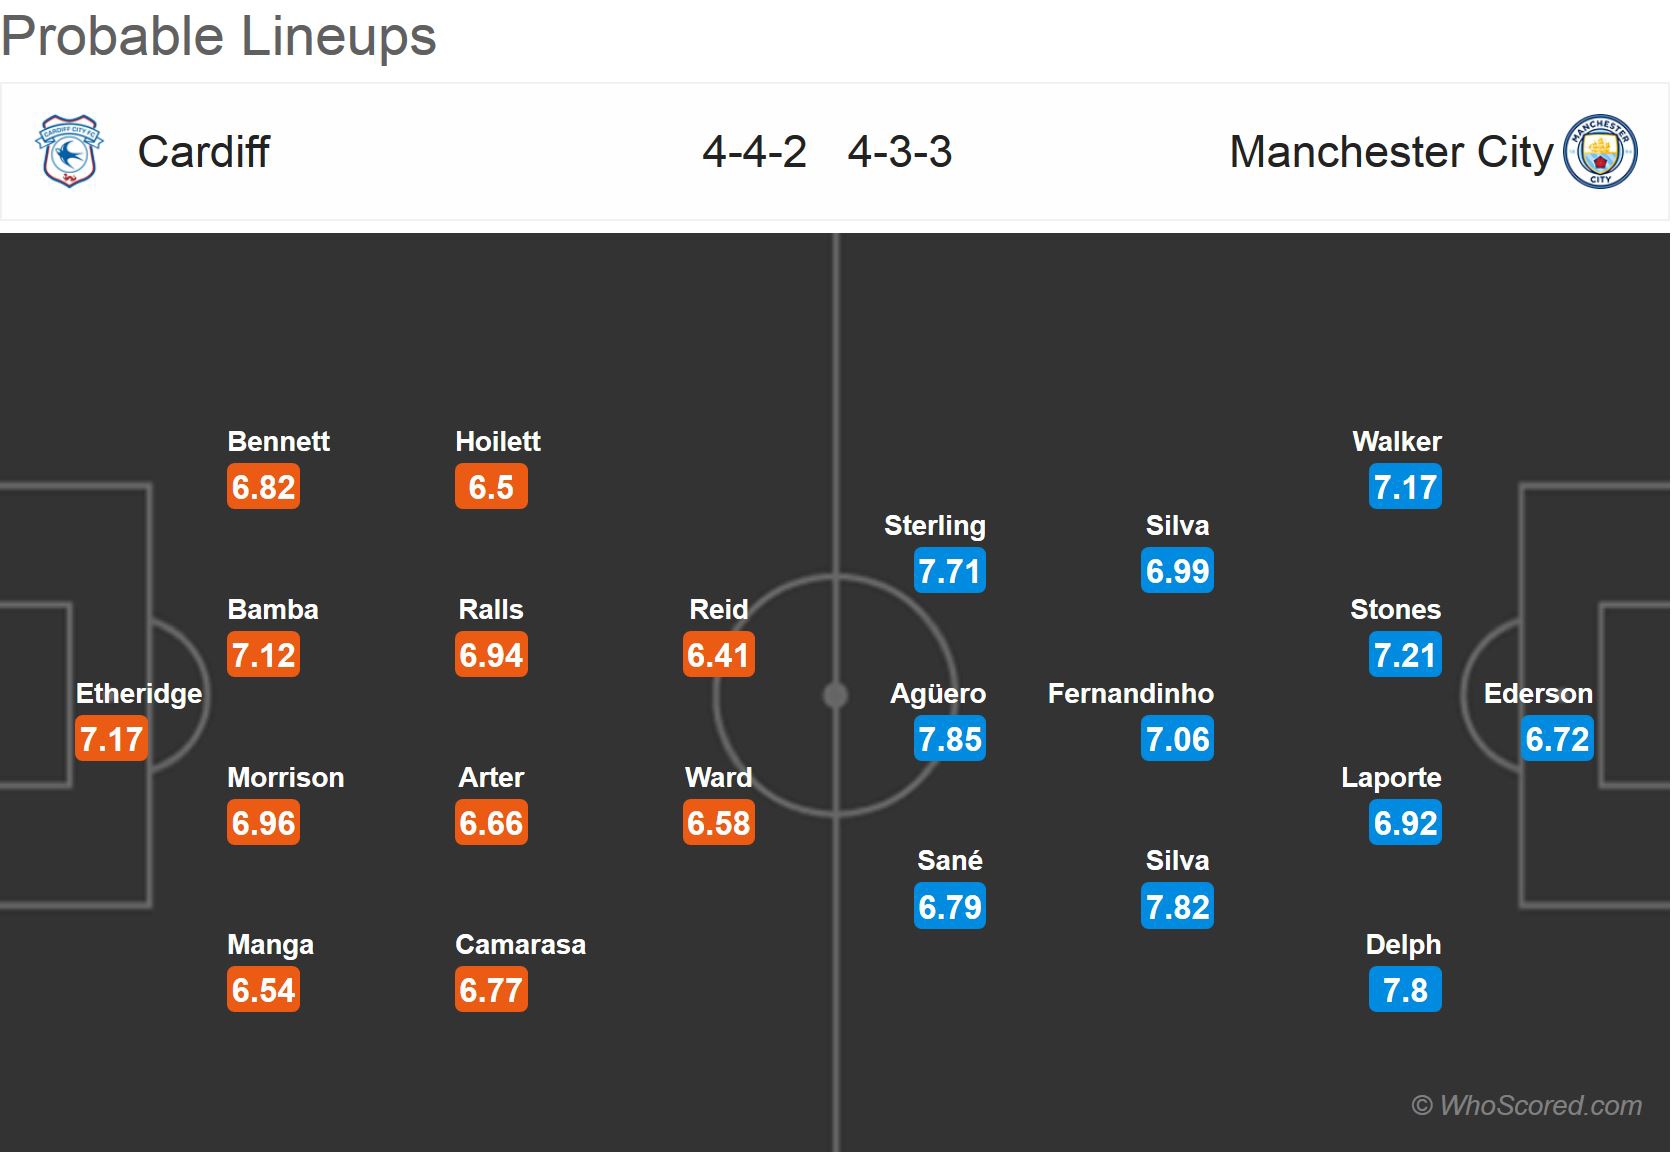The width and height of the screenshot is (1674, 1152).
Task: Click Bamba's 7.12 rating badge
Action: pyautogui.click(x=263, y=655)
